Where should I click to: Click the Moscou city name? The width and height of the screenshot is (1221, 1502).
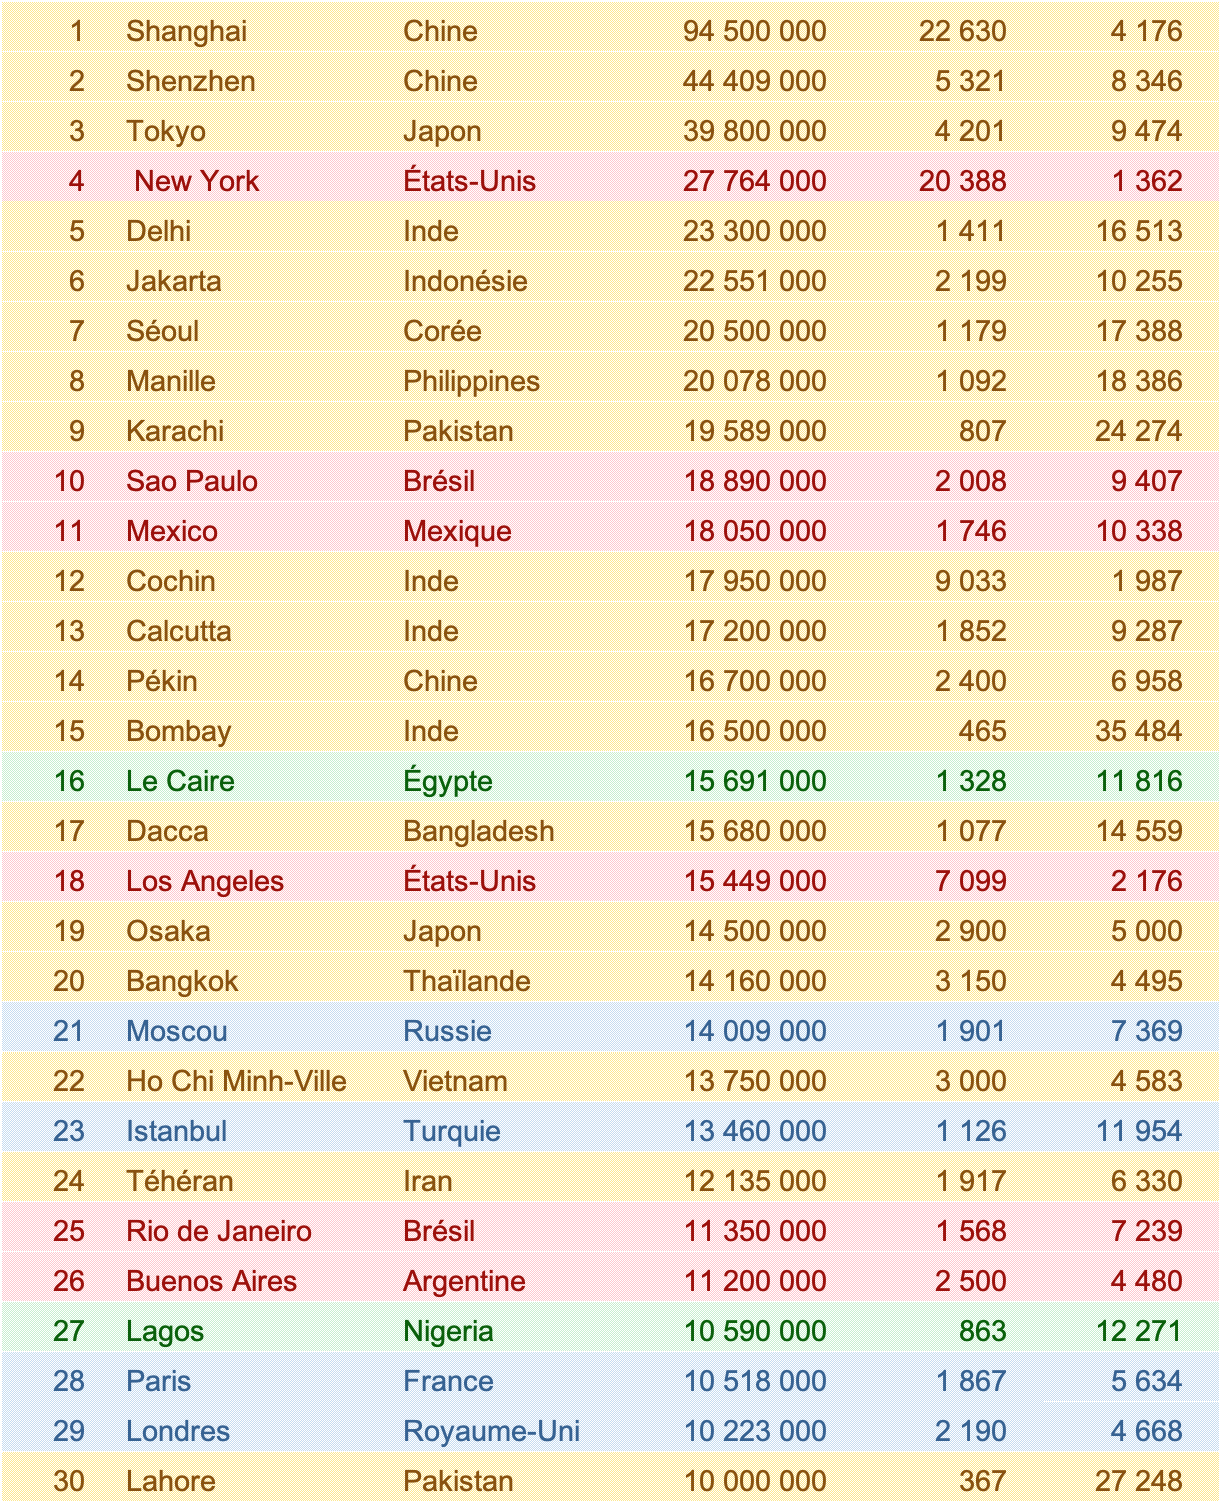tap(177, 1031)
